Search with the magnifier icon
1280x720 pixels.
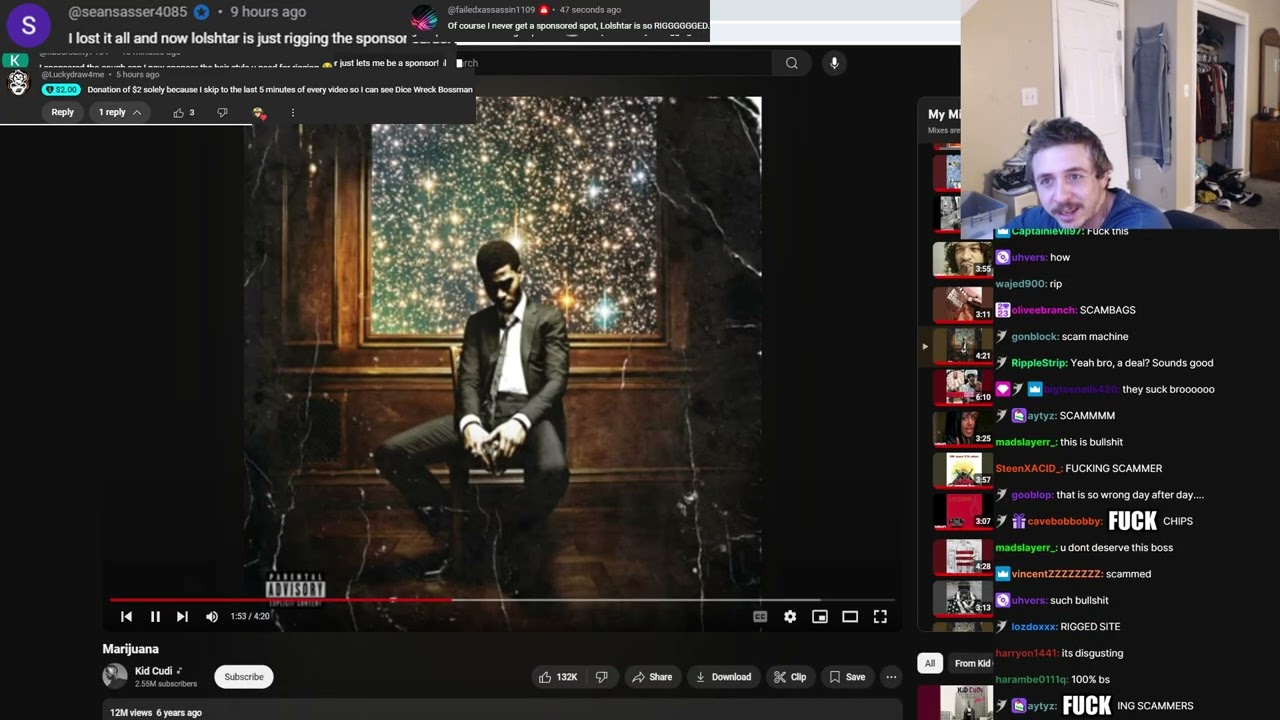[791, 63]
